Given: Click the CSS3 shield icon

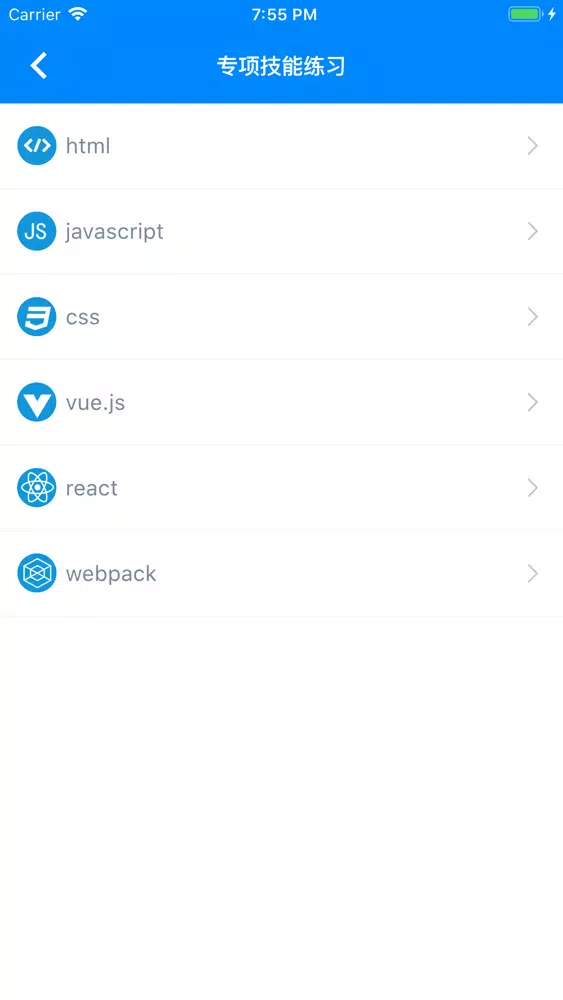Looking at the screenshot, I should click(36, 316).
